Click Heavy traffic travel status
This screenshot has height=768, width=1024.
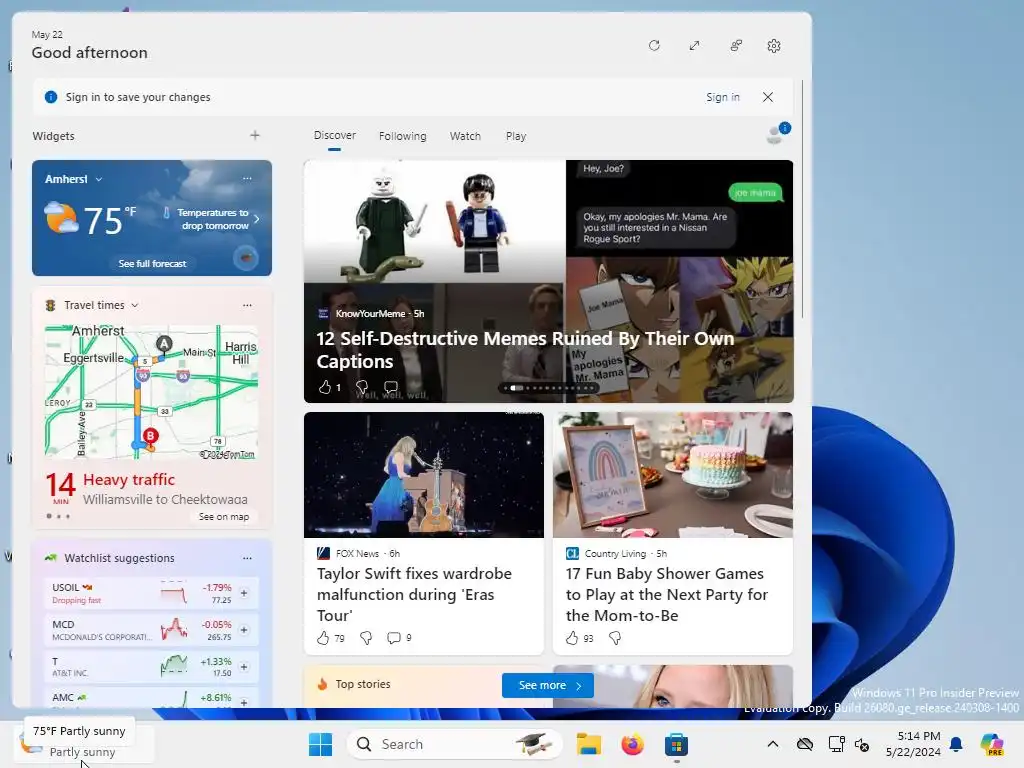[129, 480]
